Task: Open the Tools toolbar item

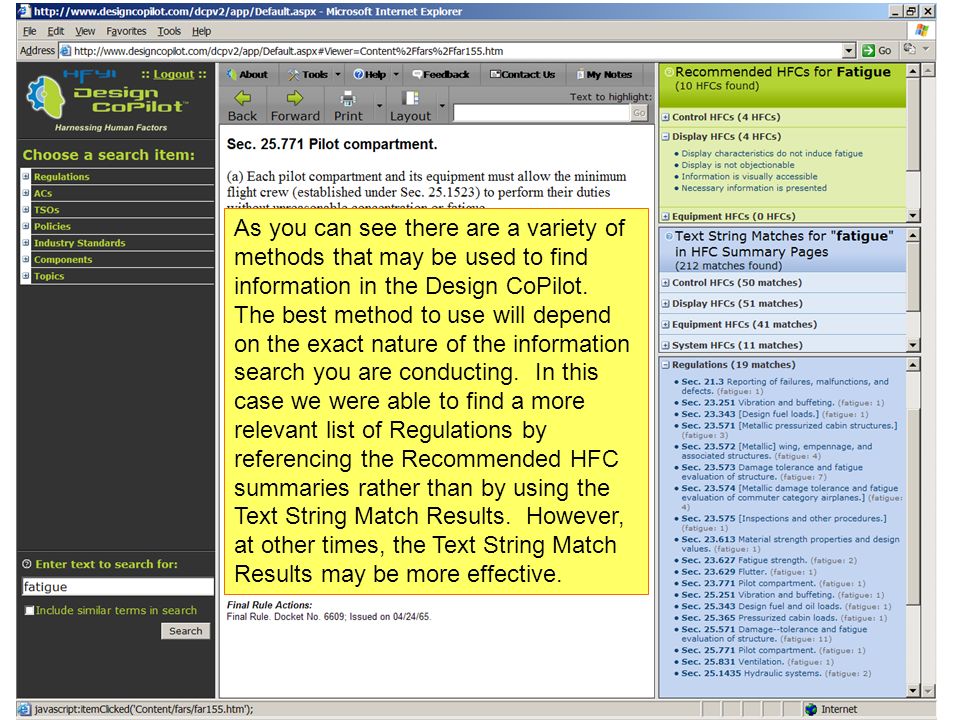Action: (x=309, y=74)
